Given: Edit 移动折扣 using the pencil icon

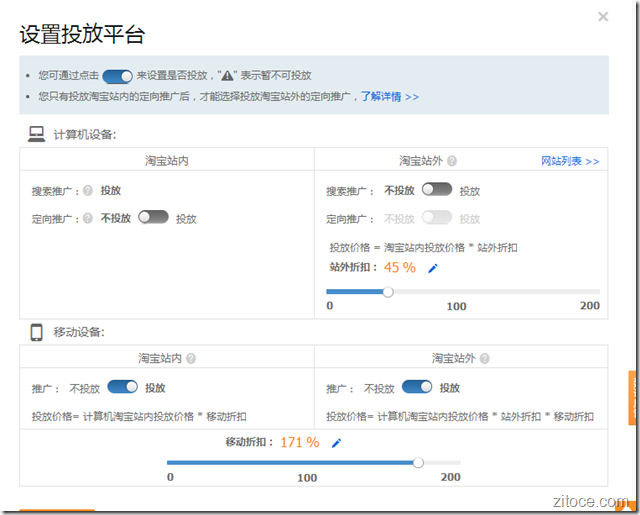Looking at the screenshot, I should pos(336,443).
